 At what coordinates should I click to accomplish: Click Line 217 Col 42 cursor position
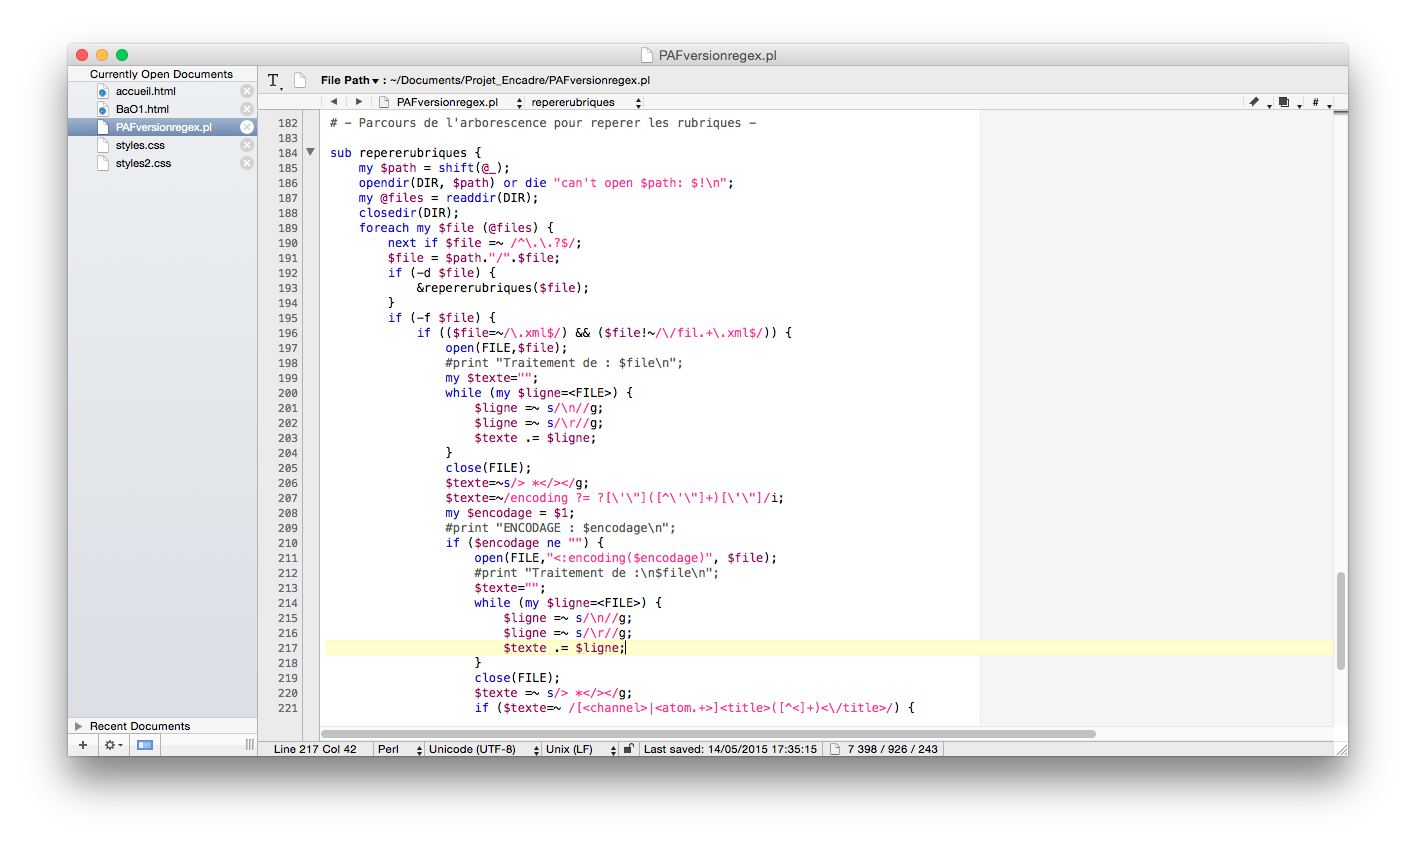(x=315, y=749)
